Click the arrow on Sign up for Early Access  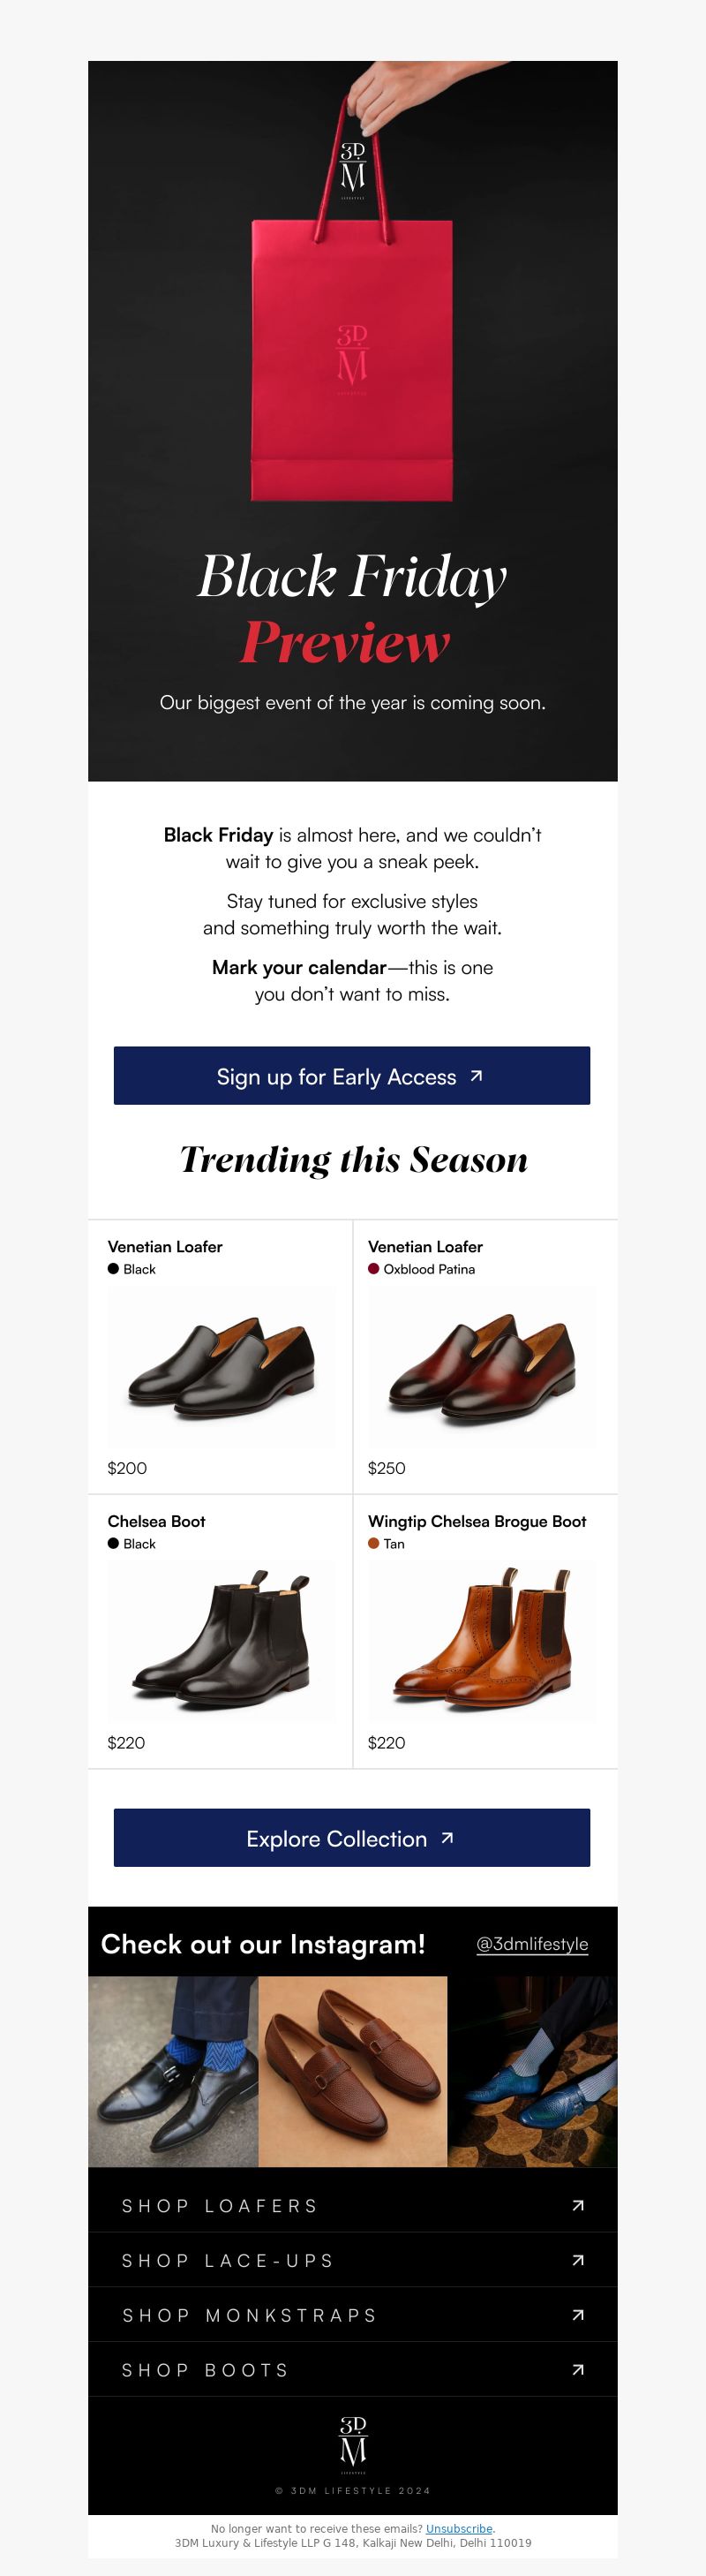(477, 1076)
